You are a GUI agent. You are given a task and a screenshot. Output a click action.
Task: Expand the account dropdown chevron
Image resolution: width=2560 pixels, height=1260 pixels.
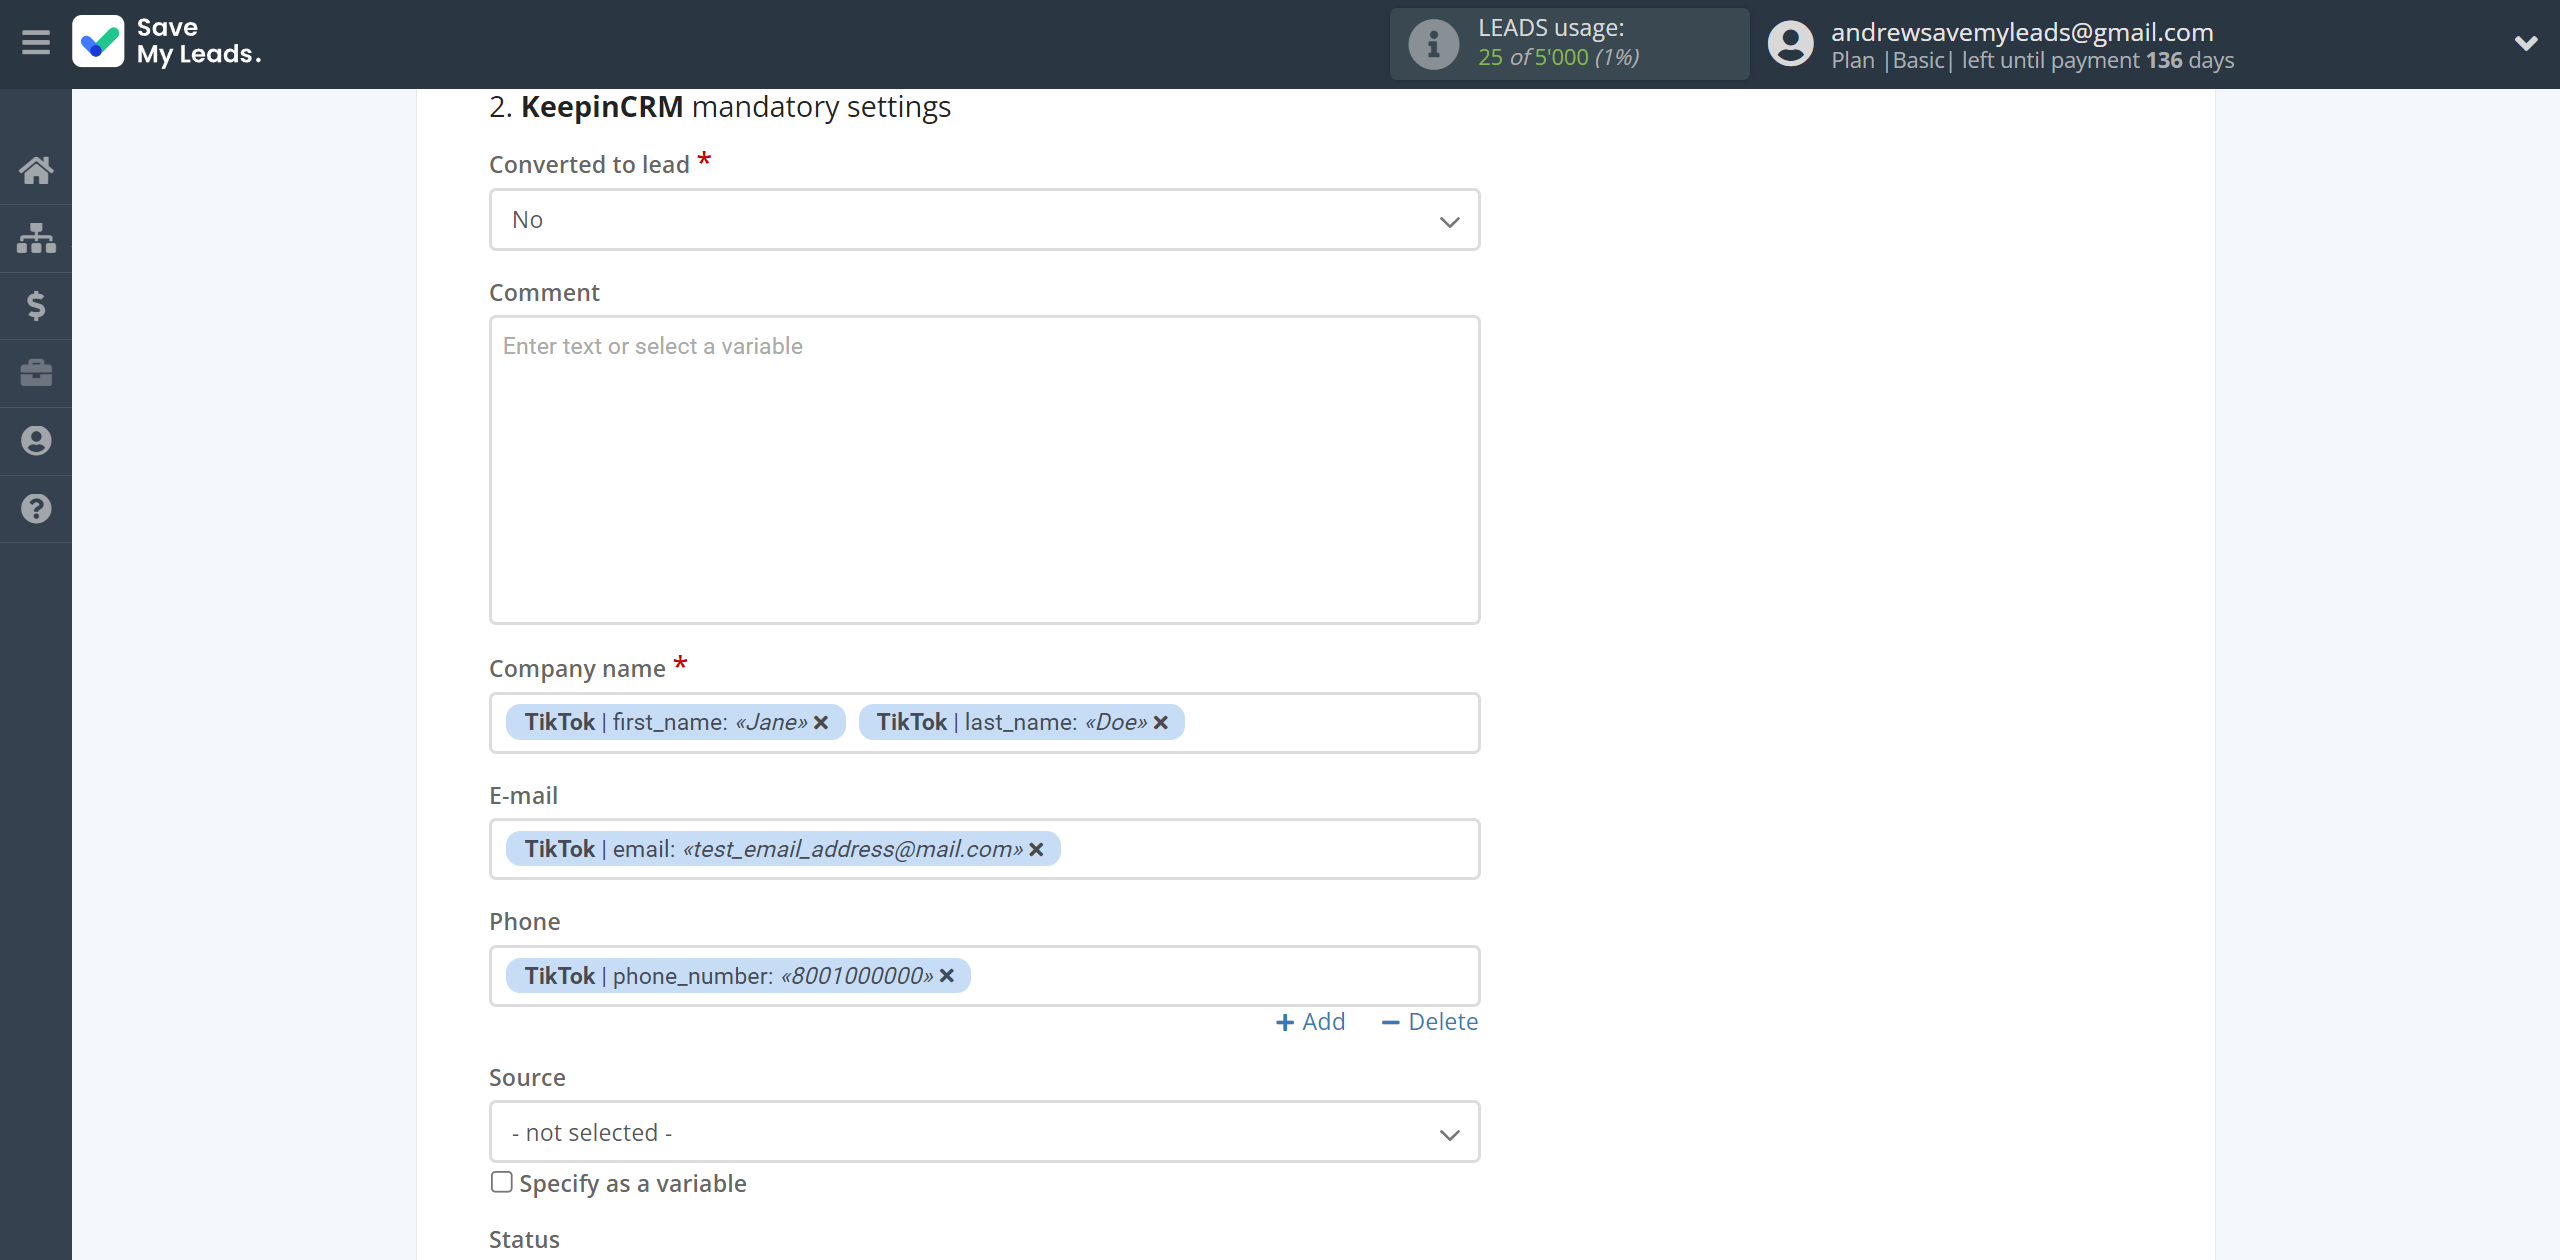tap(2526, 43)
